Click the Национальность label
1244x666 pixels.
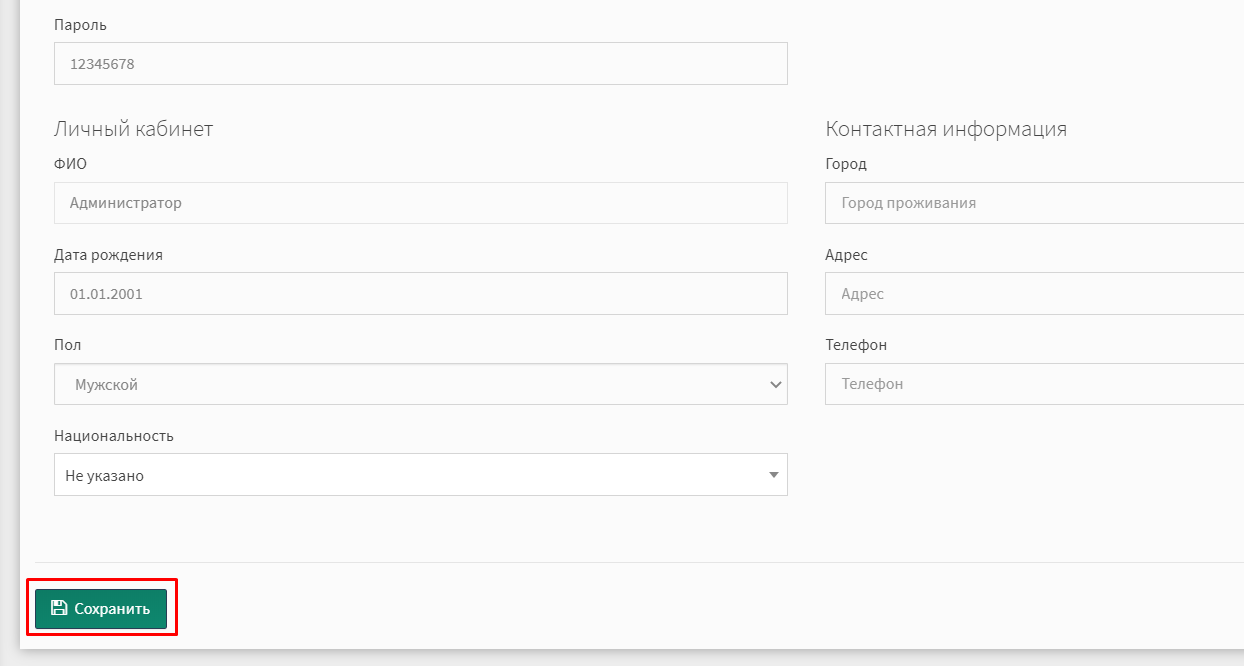tap(114, 436)
